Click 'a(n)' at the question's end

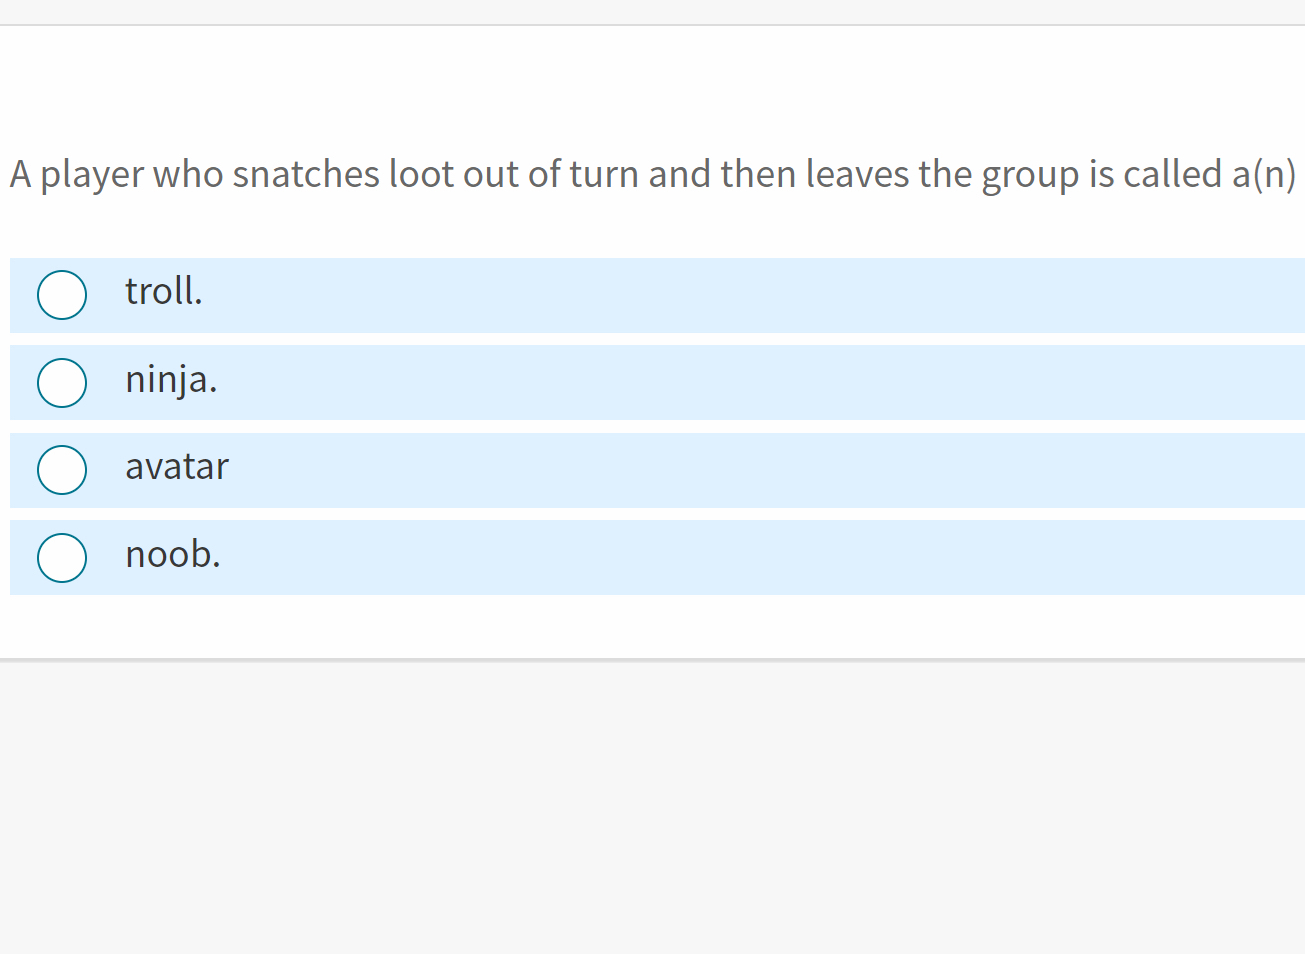[x=1263, y=174]
